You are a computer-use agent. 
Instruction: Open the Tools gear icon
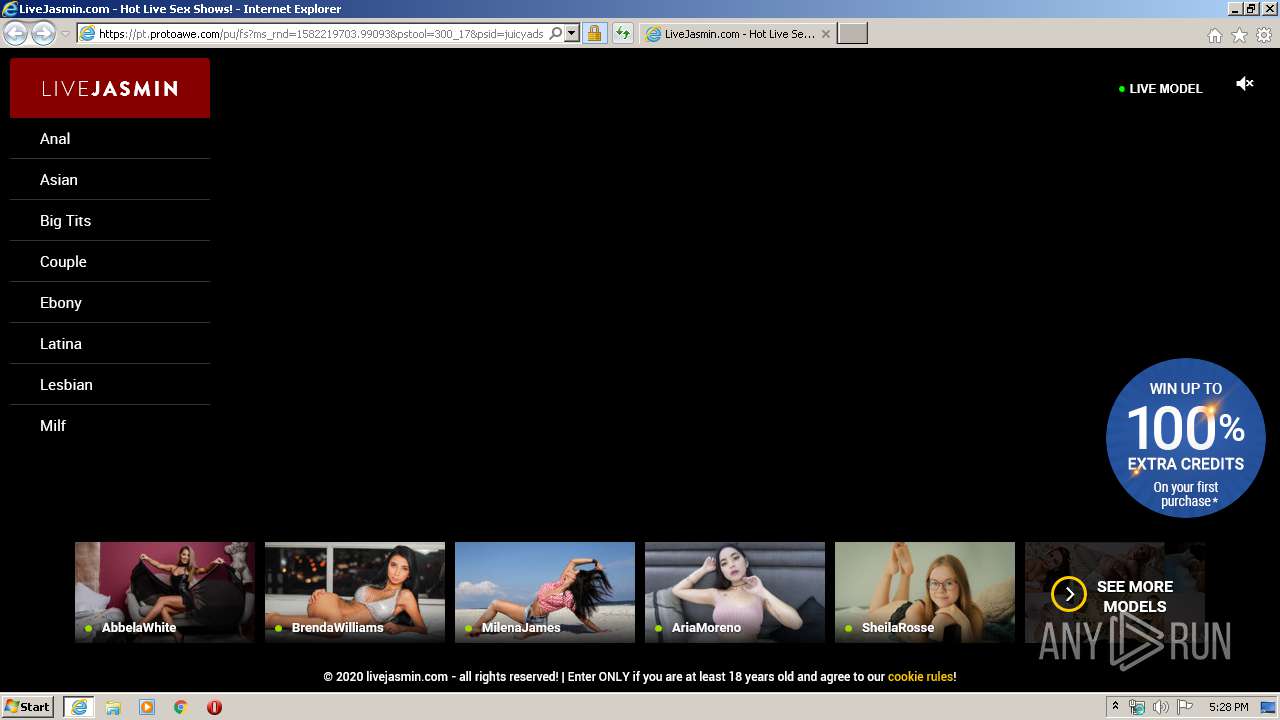pos(1264,35)
